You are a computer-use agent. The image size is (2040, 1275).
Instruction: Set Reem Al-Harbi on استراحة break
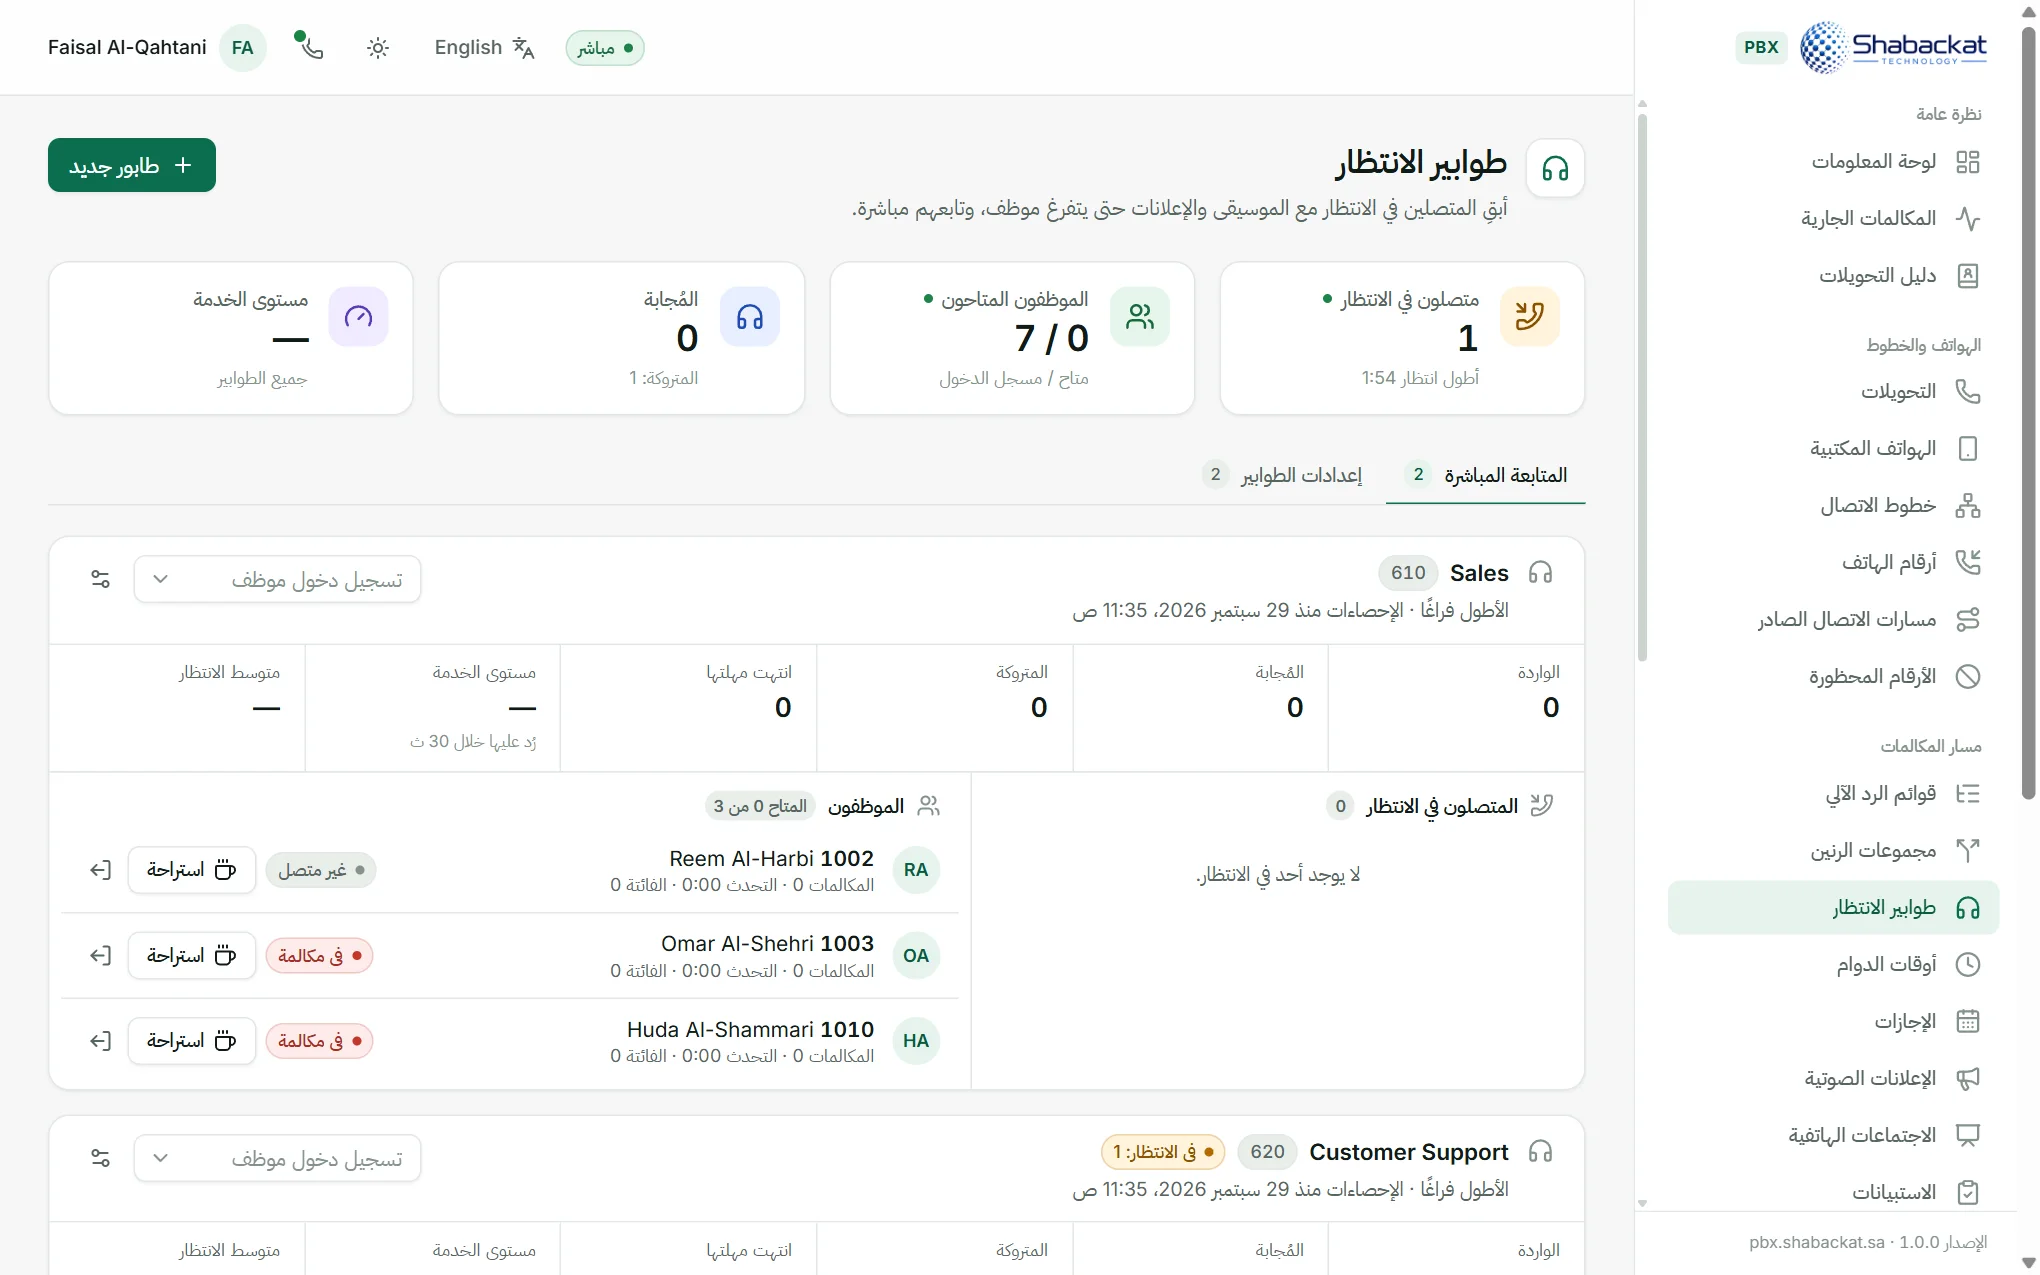click(x=192, y=870)
